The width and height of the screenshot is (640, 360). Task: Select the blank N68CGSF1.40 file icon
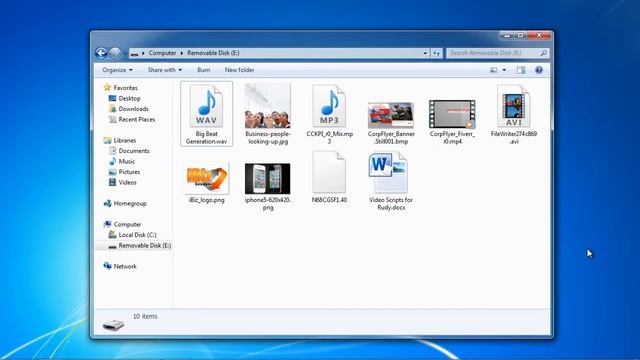point(329,172)
